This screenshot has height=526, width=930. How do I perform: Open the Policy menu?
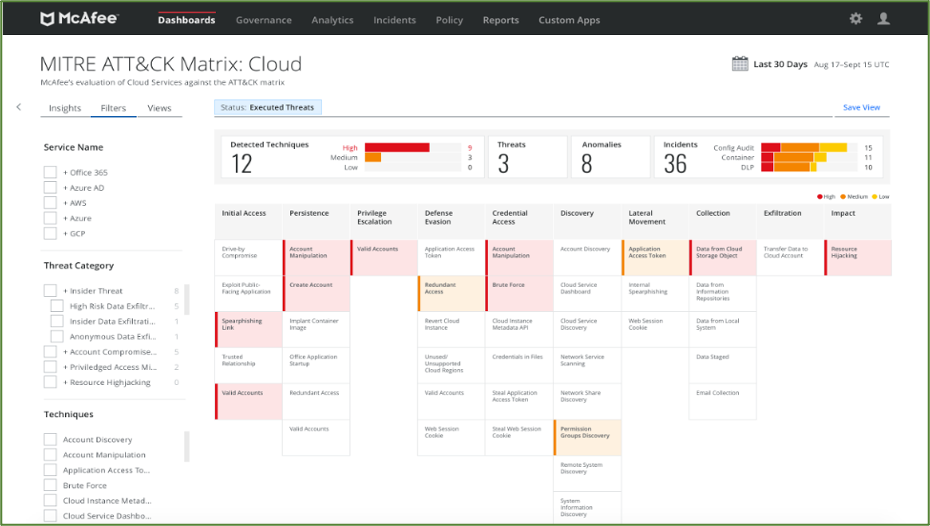coord(449,20)
